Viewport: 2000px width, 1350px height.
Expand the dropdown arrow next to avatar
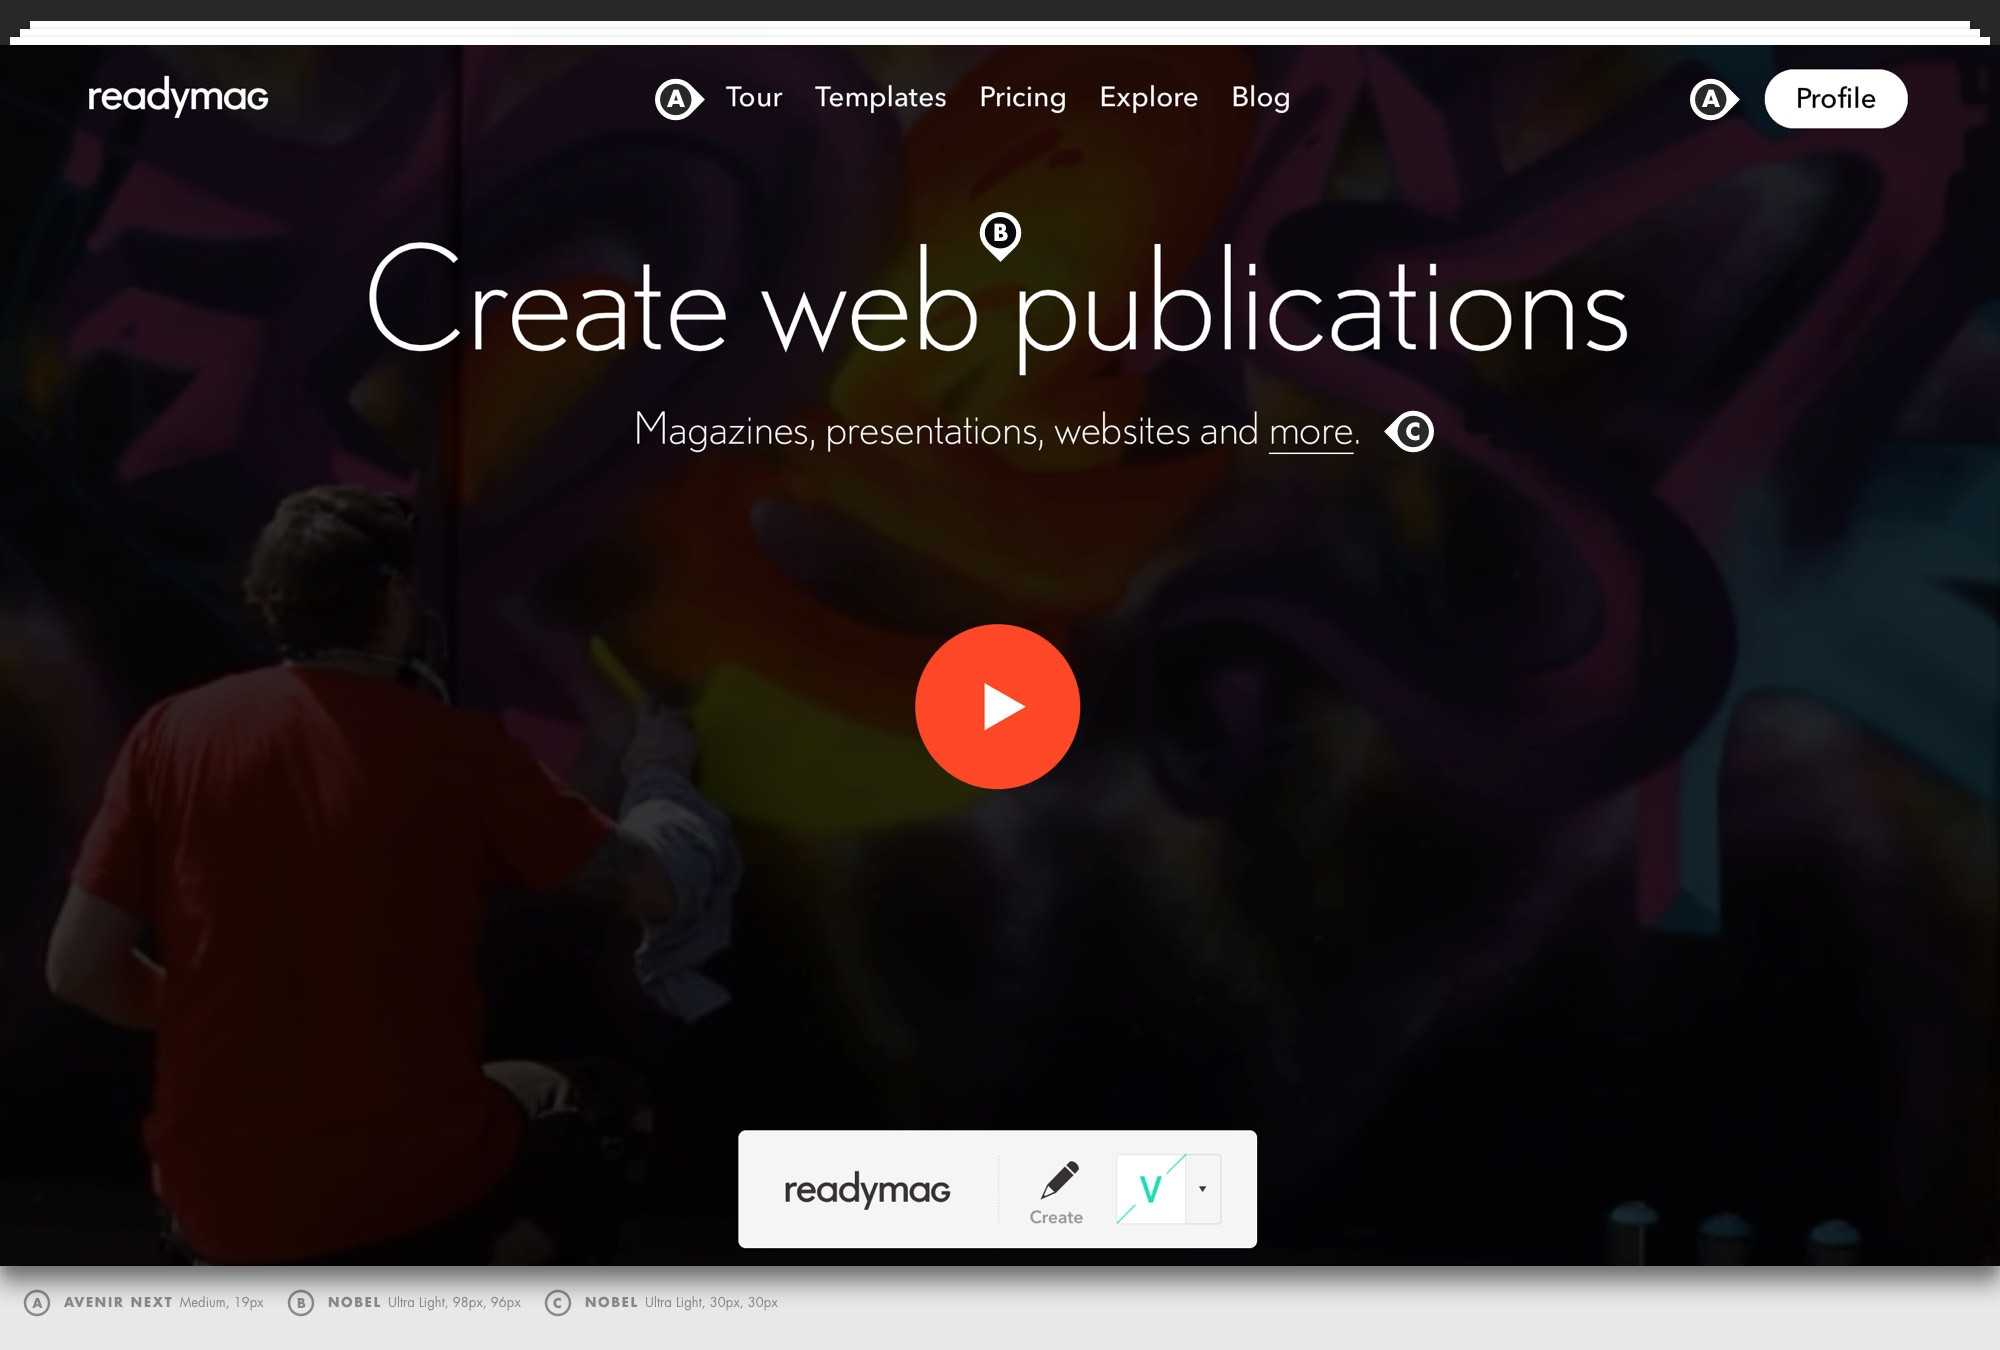click(x=1203, y=1189)
